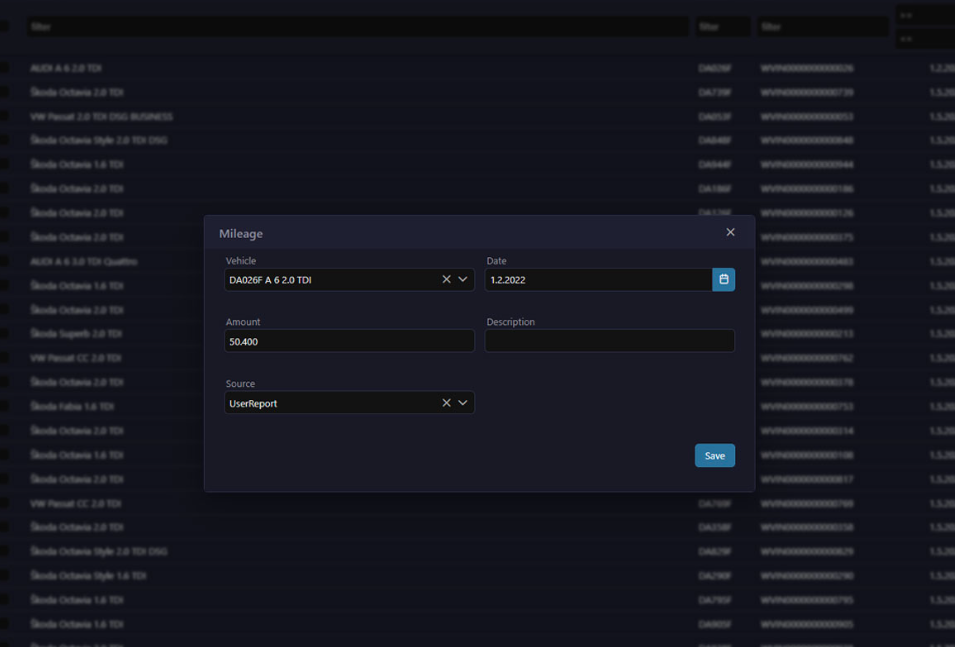
Task: Select the AUDI A 6 3.0 TDI Quattro row
Action: (x=84, y=261)
